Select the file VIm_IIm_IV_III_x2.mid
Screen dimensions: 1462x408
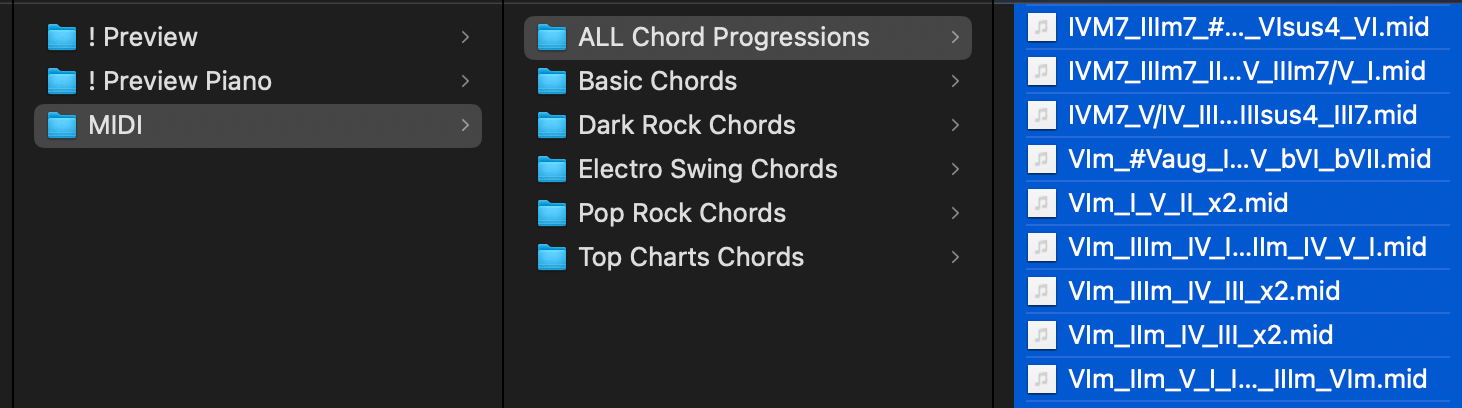1200,336
